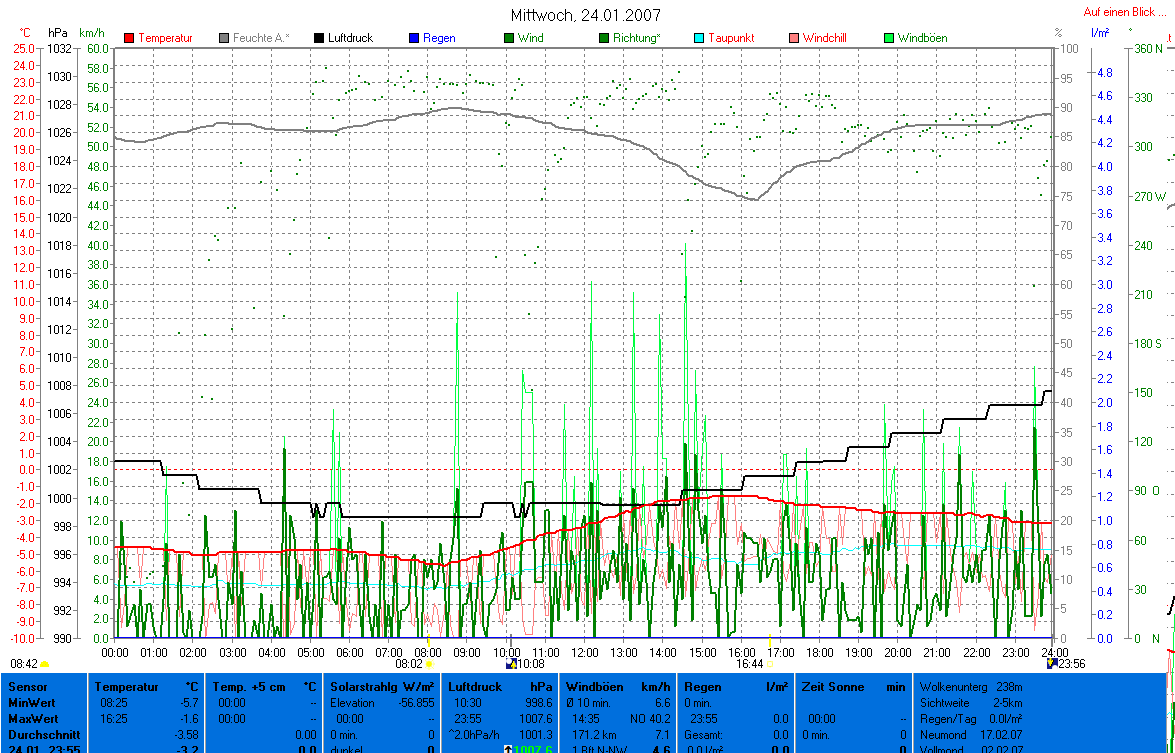Image resolution: width=1175 pixels, height=753 pixels.
Task: Click the moon icon beside 23:56
Action: tap(1051, 663)
